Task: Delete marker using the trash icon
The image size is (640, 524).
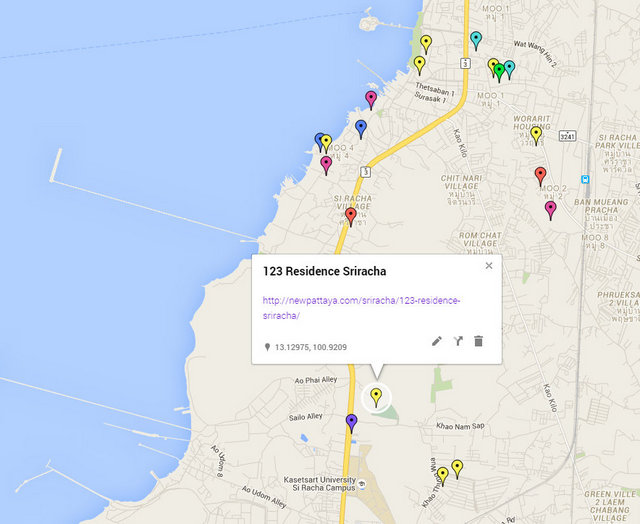Action: pos(479,341)
